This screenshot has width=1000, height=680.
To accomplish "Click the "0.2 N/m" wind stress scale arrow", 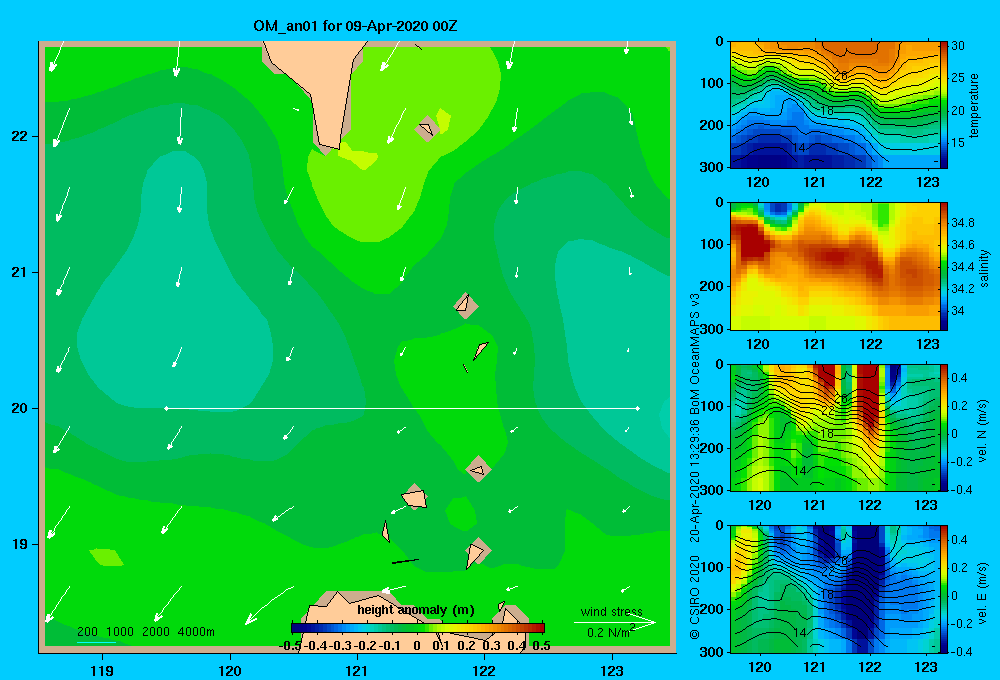I will point(614,623).
